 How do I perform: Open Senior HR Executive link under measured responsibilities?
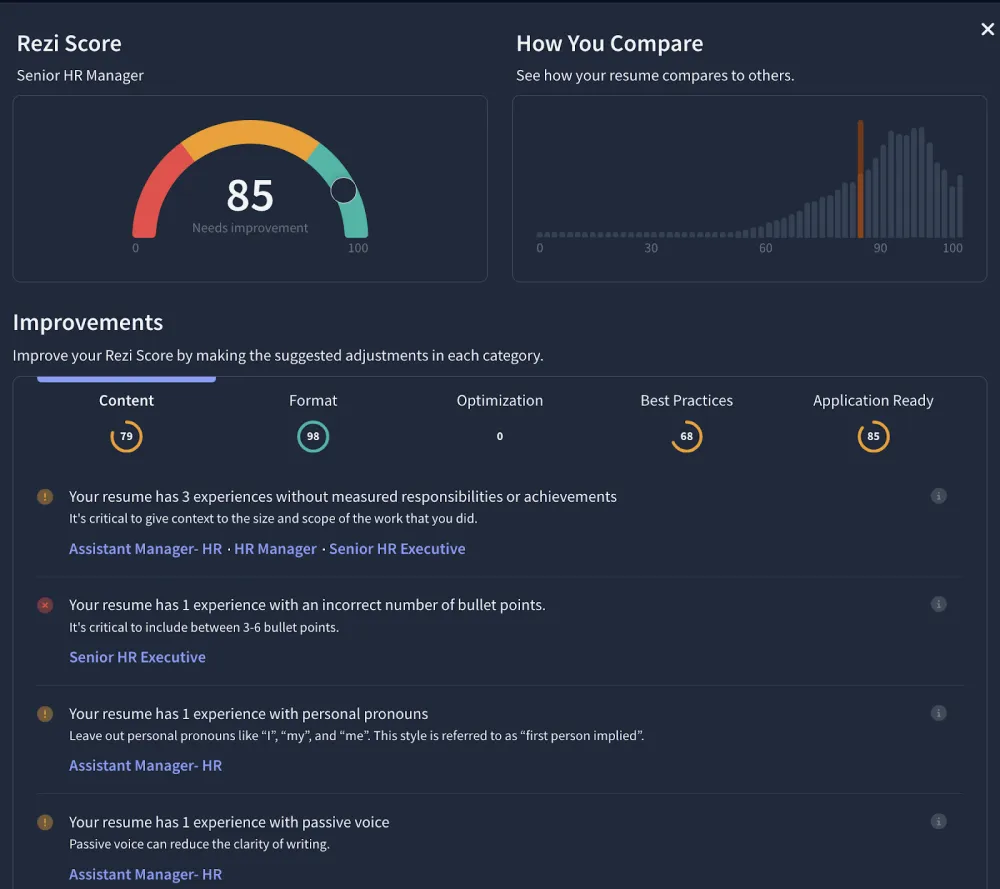point(397,548)
